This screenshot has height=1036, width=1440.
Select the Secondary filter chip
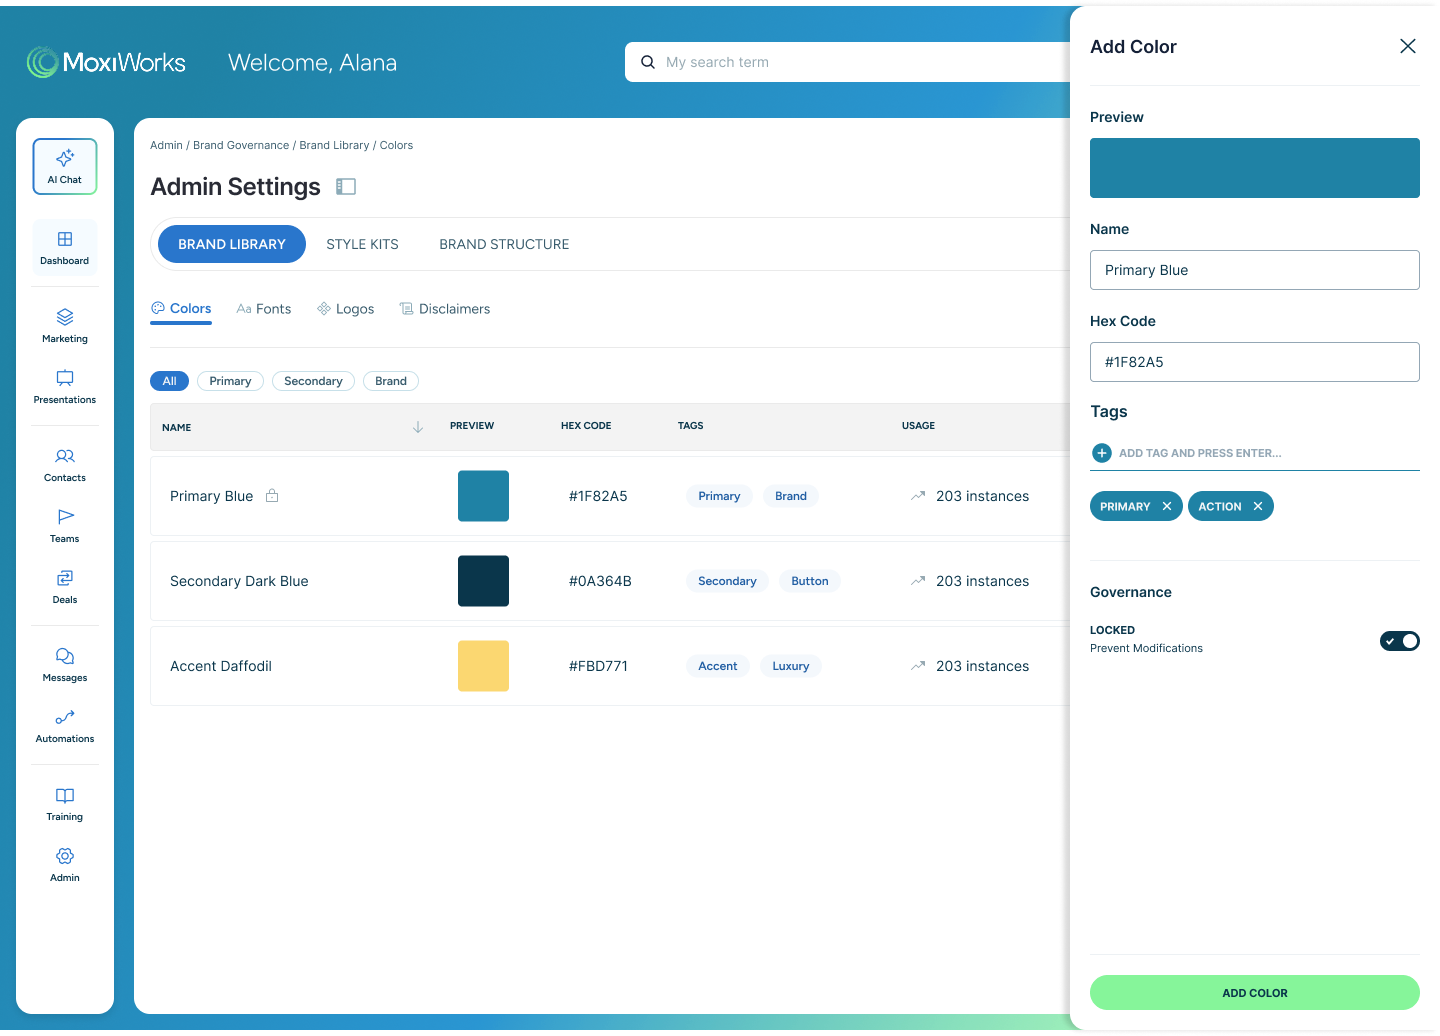pyautogui.click(x=313, y=381)
